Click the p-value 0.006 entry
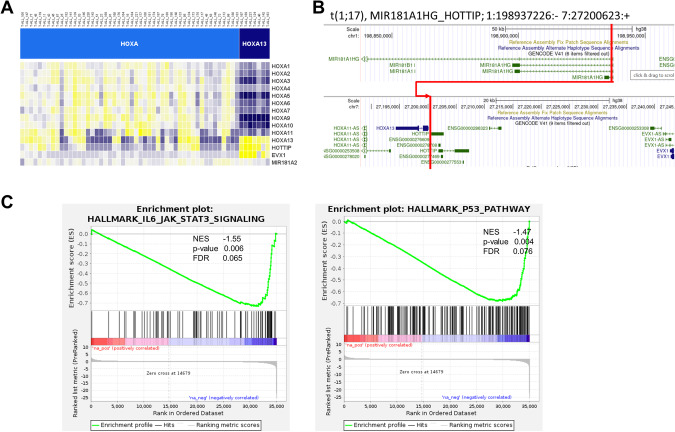The width and height of the screenshot is (675, 432). click(218, 248)
